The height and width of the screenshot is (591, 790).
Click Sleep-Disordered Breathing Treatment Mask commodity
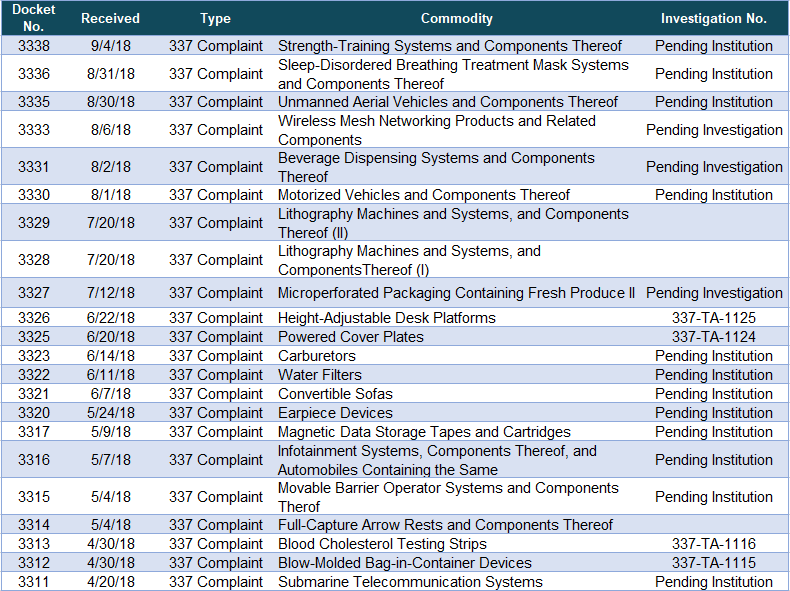pyautogui.click(x=453, y=74)
